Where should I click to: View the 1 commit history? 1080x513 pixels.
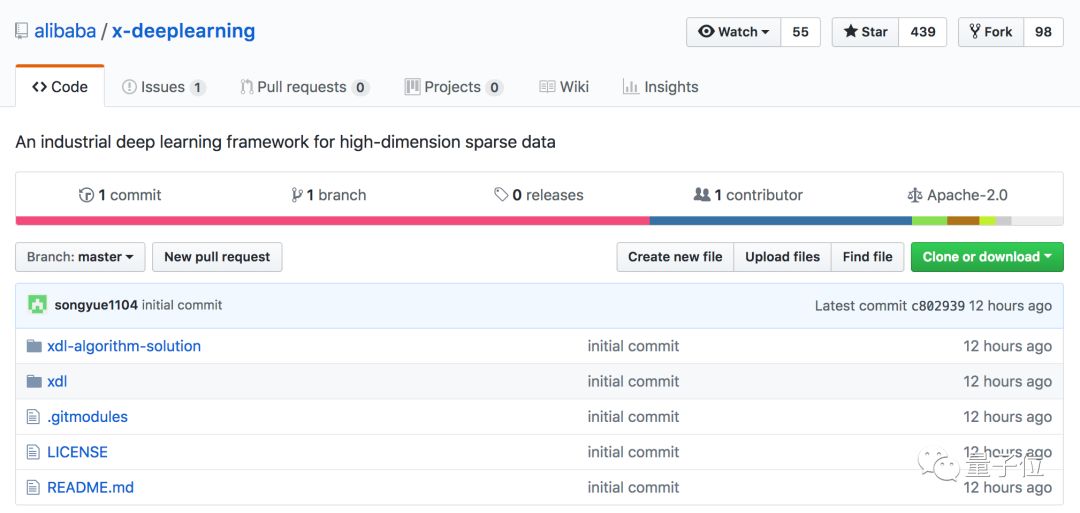(x=120, y=195)
